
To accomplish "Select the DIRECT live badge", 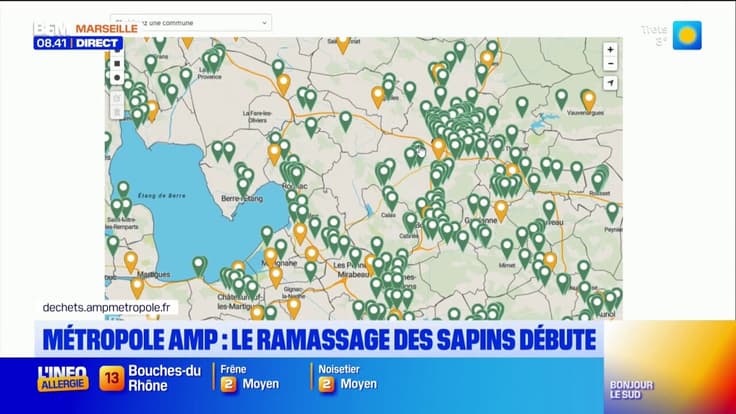I will [97, 43].
